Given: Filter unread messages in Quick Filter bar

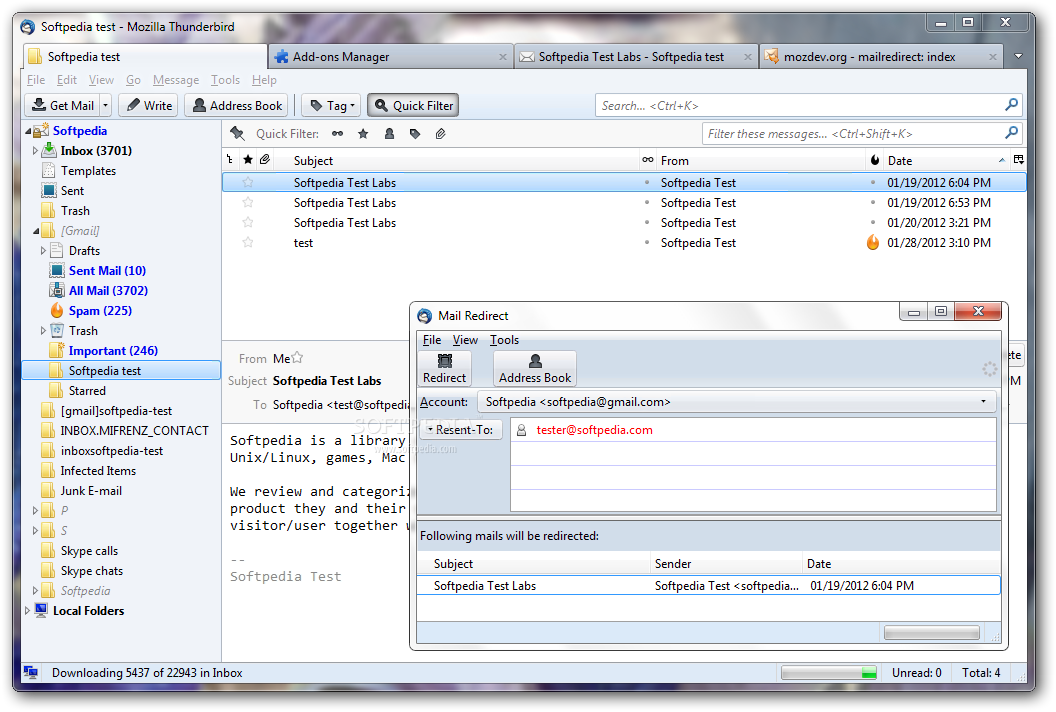Looking at the screenshot, I should pyautogui.click(x=337, y=134).
